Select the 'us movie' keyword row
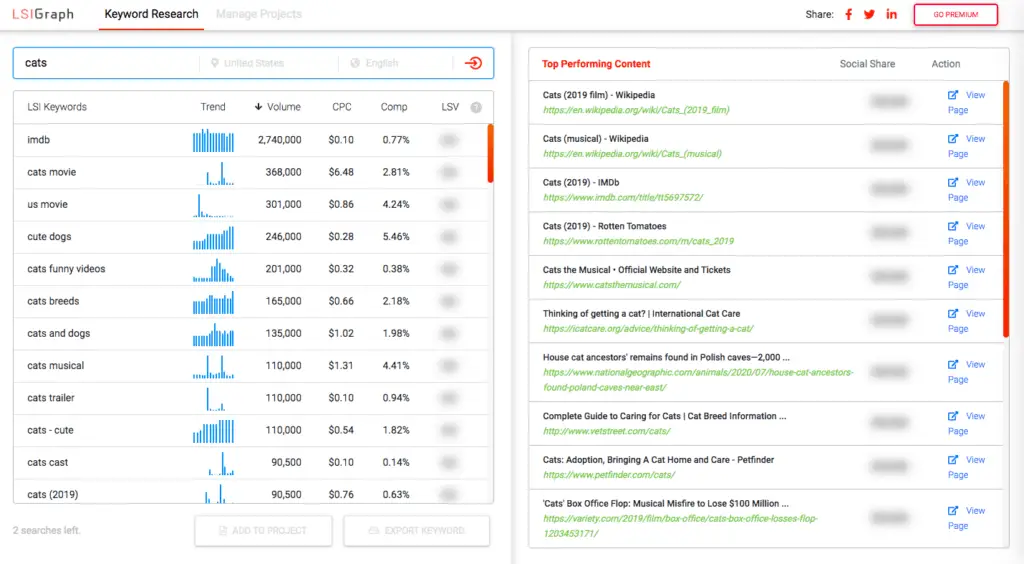1024x564 pixels. coord(252,204)
